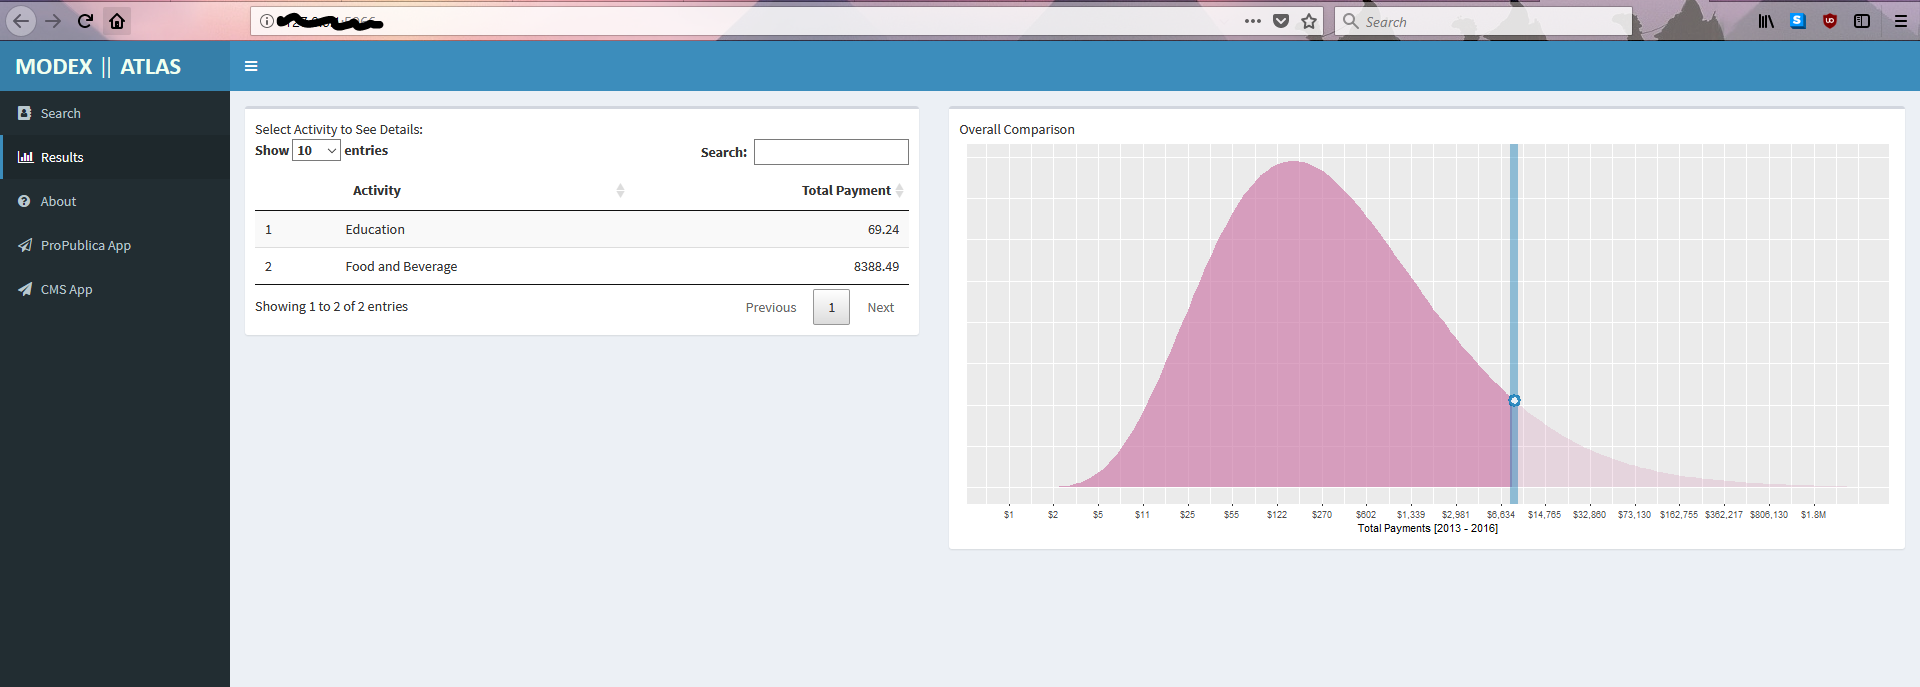Open the Show entries dropdown
Image resolution: width=1920 pixels, height=687 pixels.
pos(316,151)
